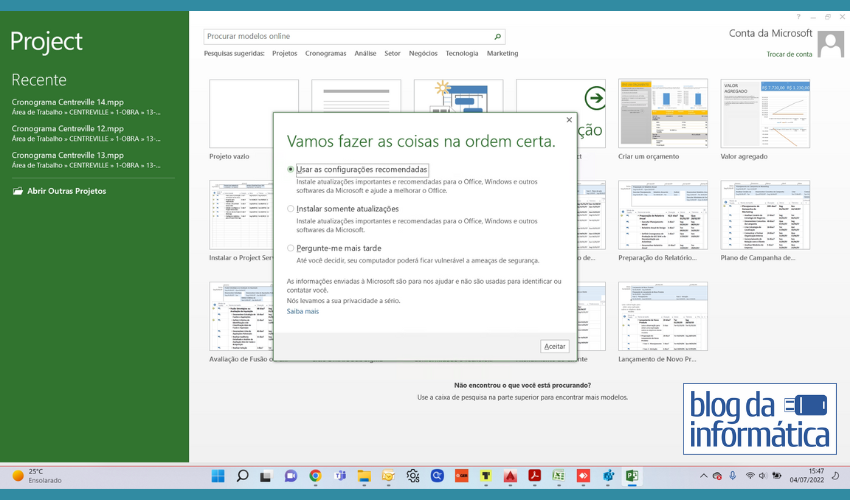Viewport: 850px width, 500px height.
Task: Select Lançamento de Novo Pr... template thumbnail
Action: pos(663,316)
